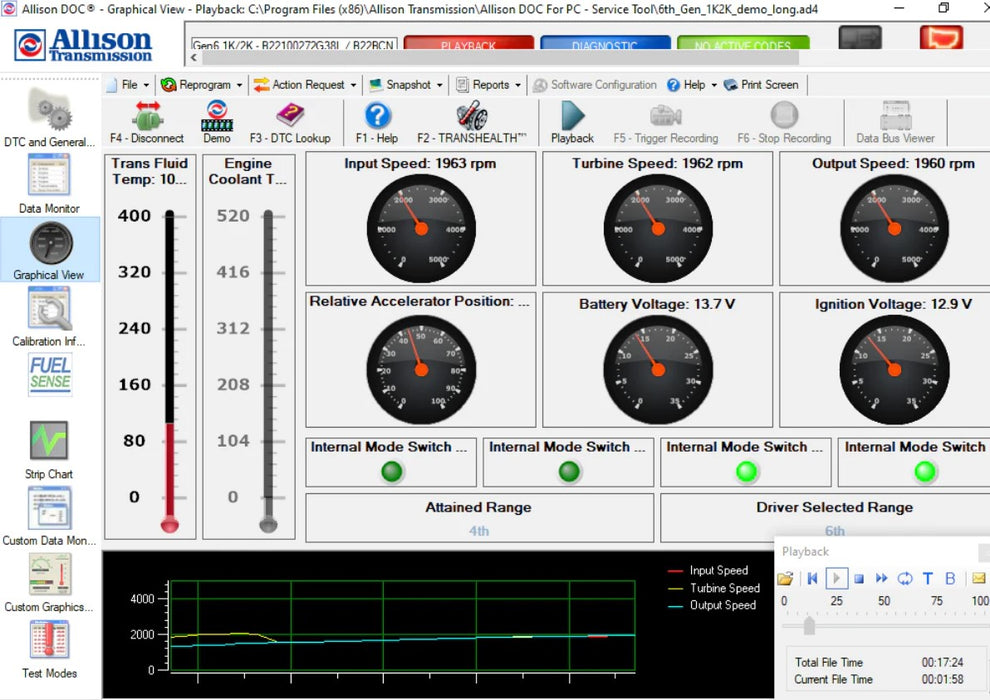Stop playback using the square stop button

(860, 578)
